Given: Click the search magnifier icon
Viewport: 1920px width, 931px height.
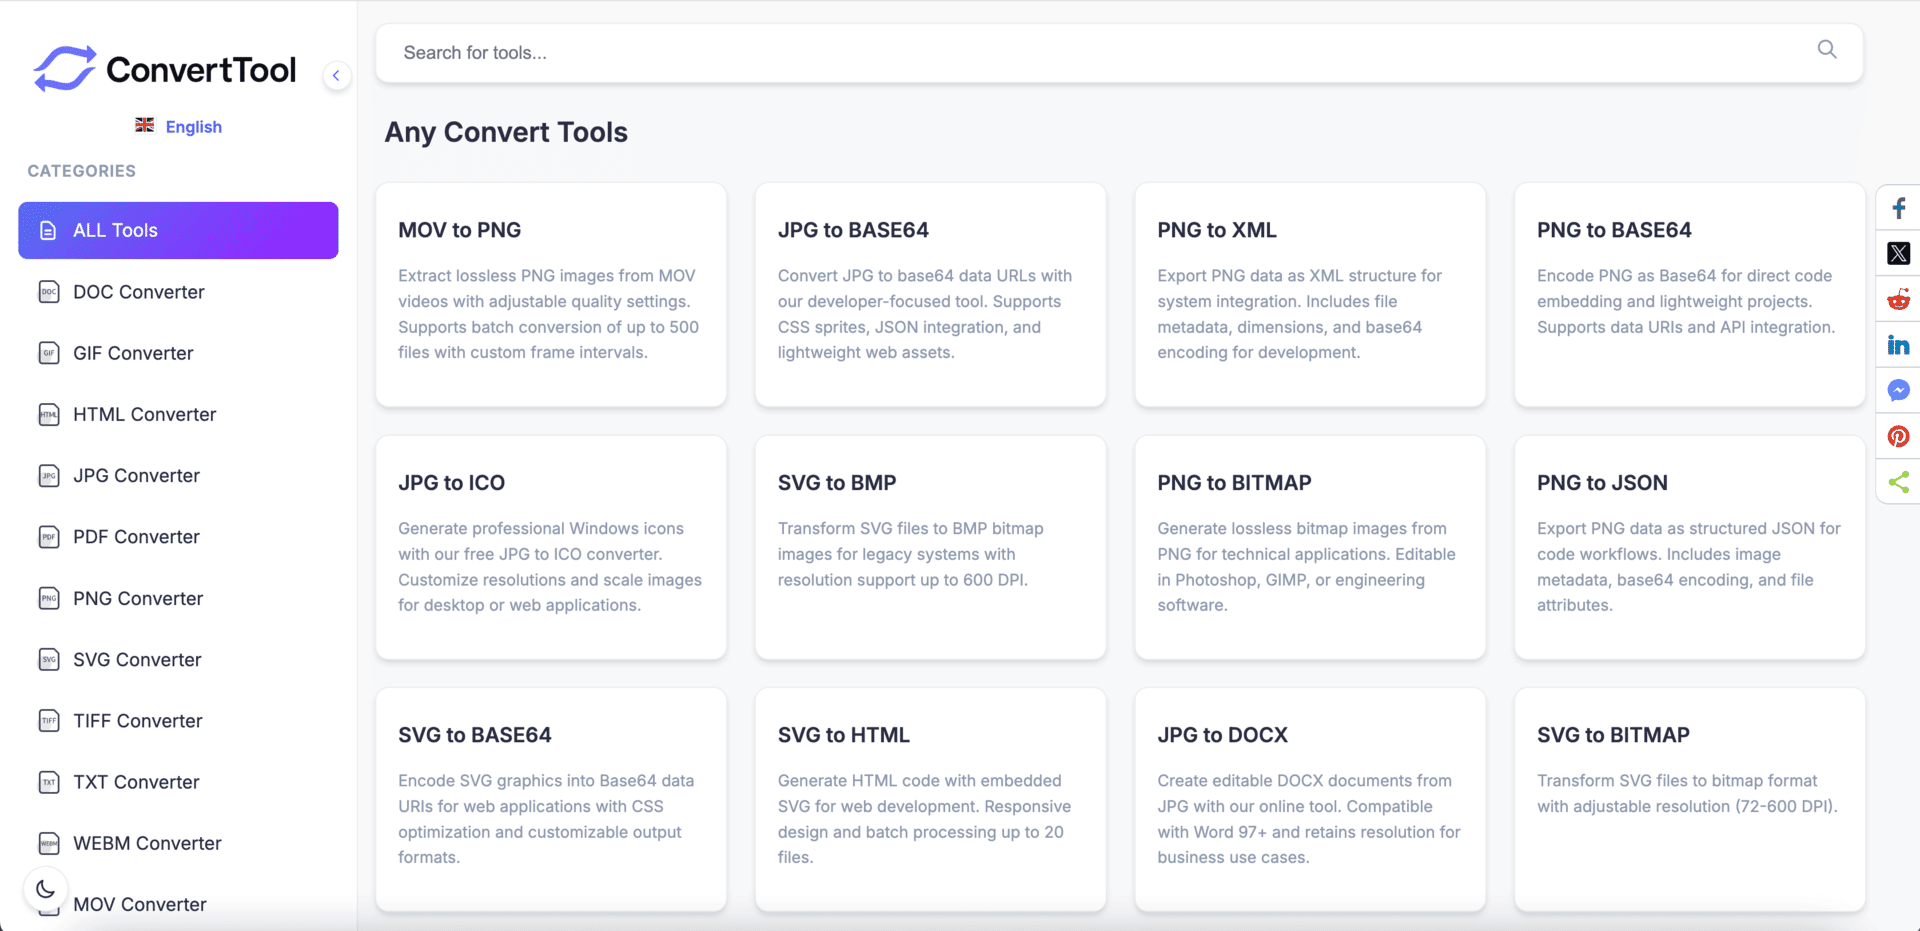Looking at the screenshot, I should (x=1826, y=50).
